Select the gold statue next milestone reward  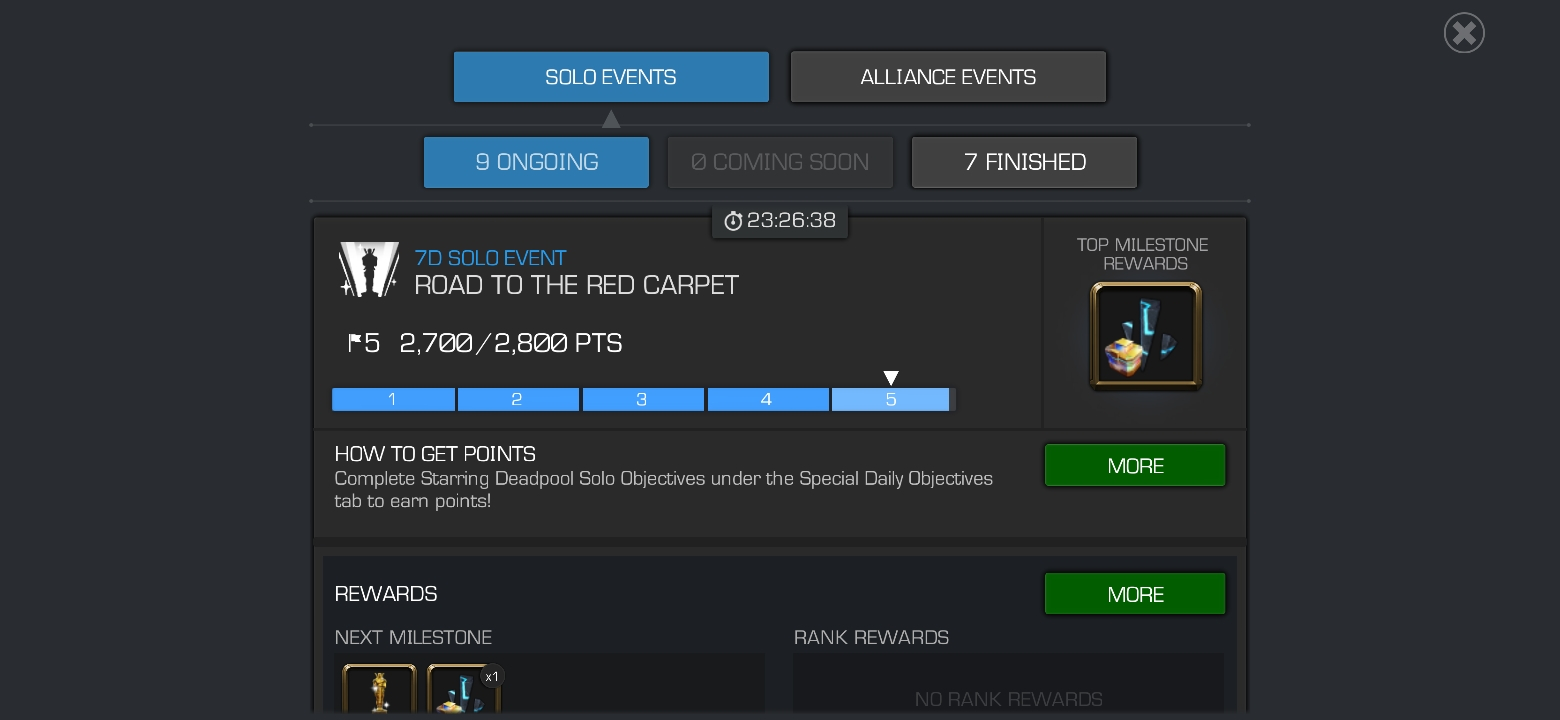[380, 689]
